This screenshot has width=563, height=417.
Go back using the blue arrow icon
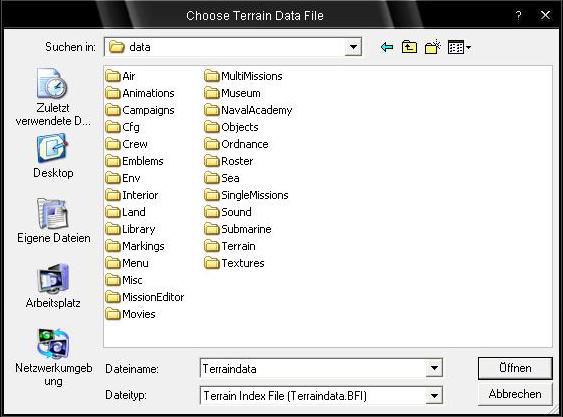[387, 47]
